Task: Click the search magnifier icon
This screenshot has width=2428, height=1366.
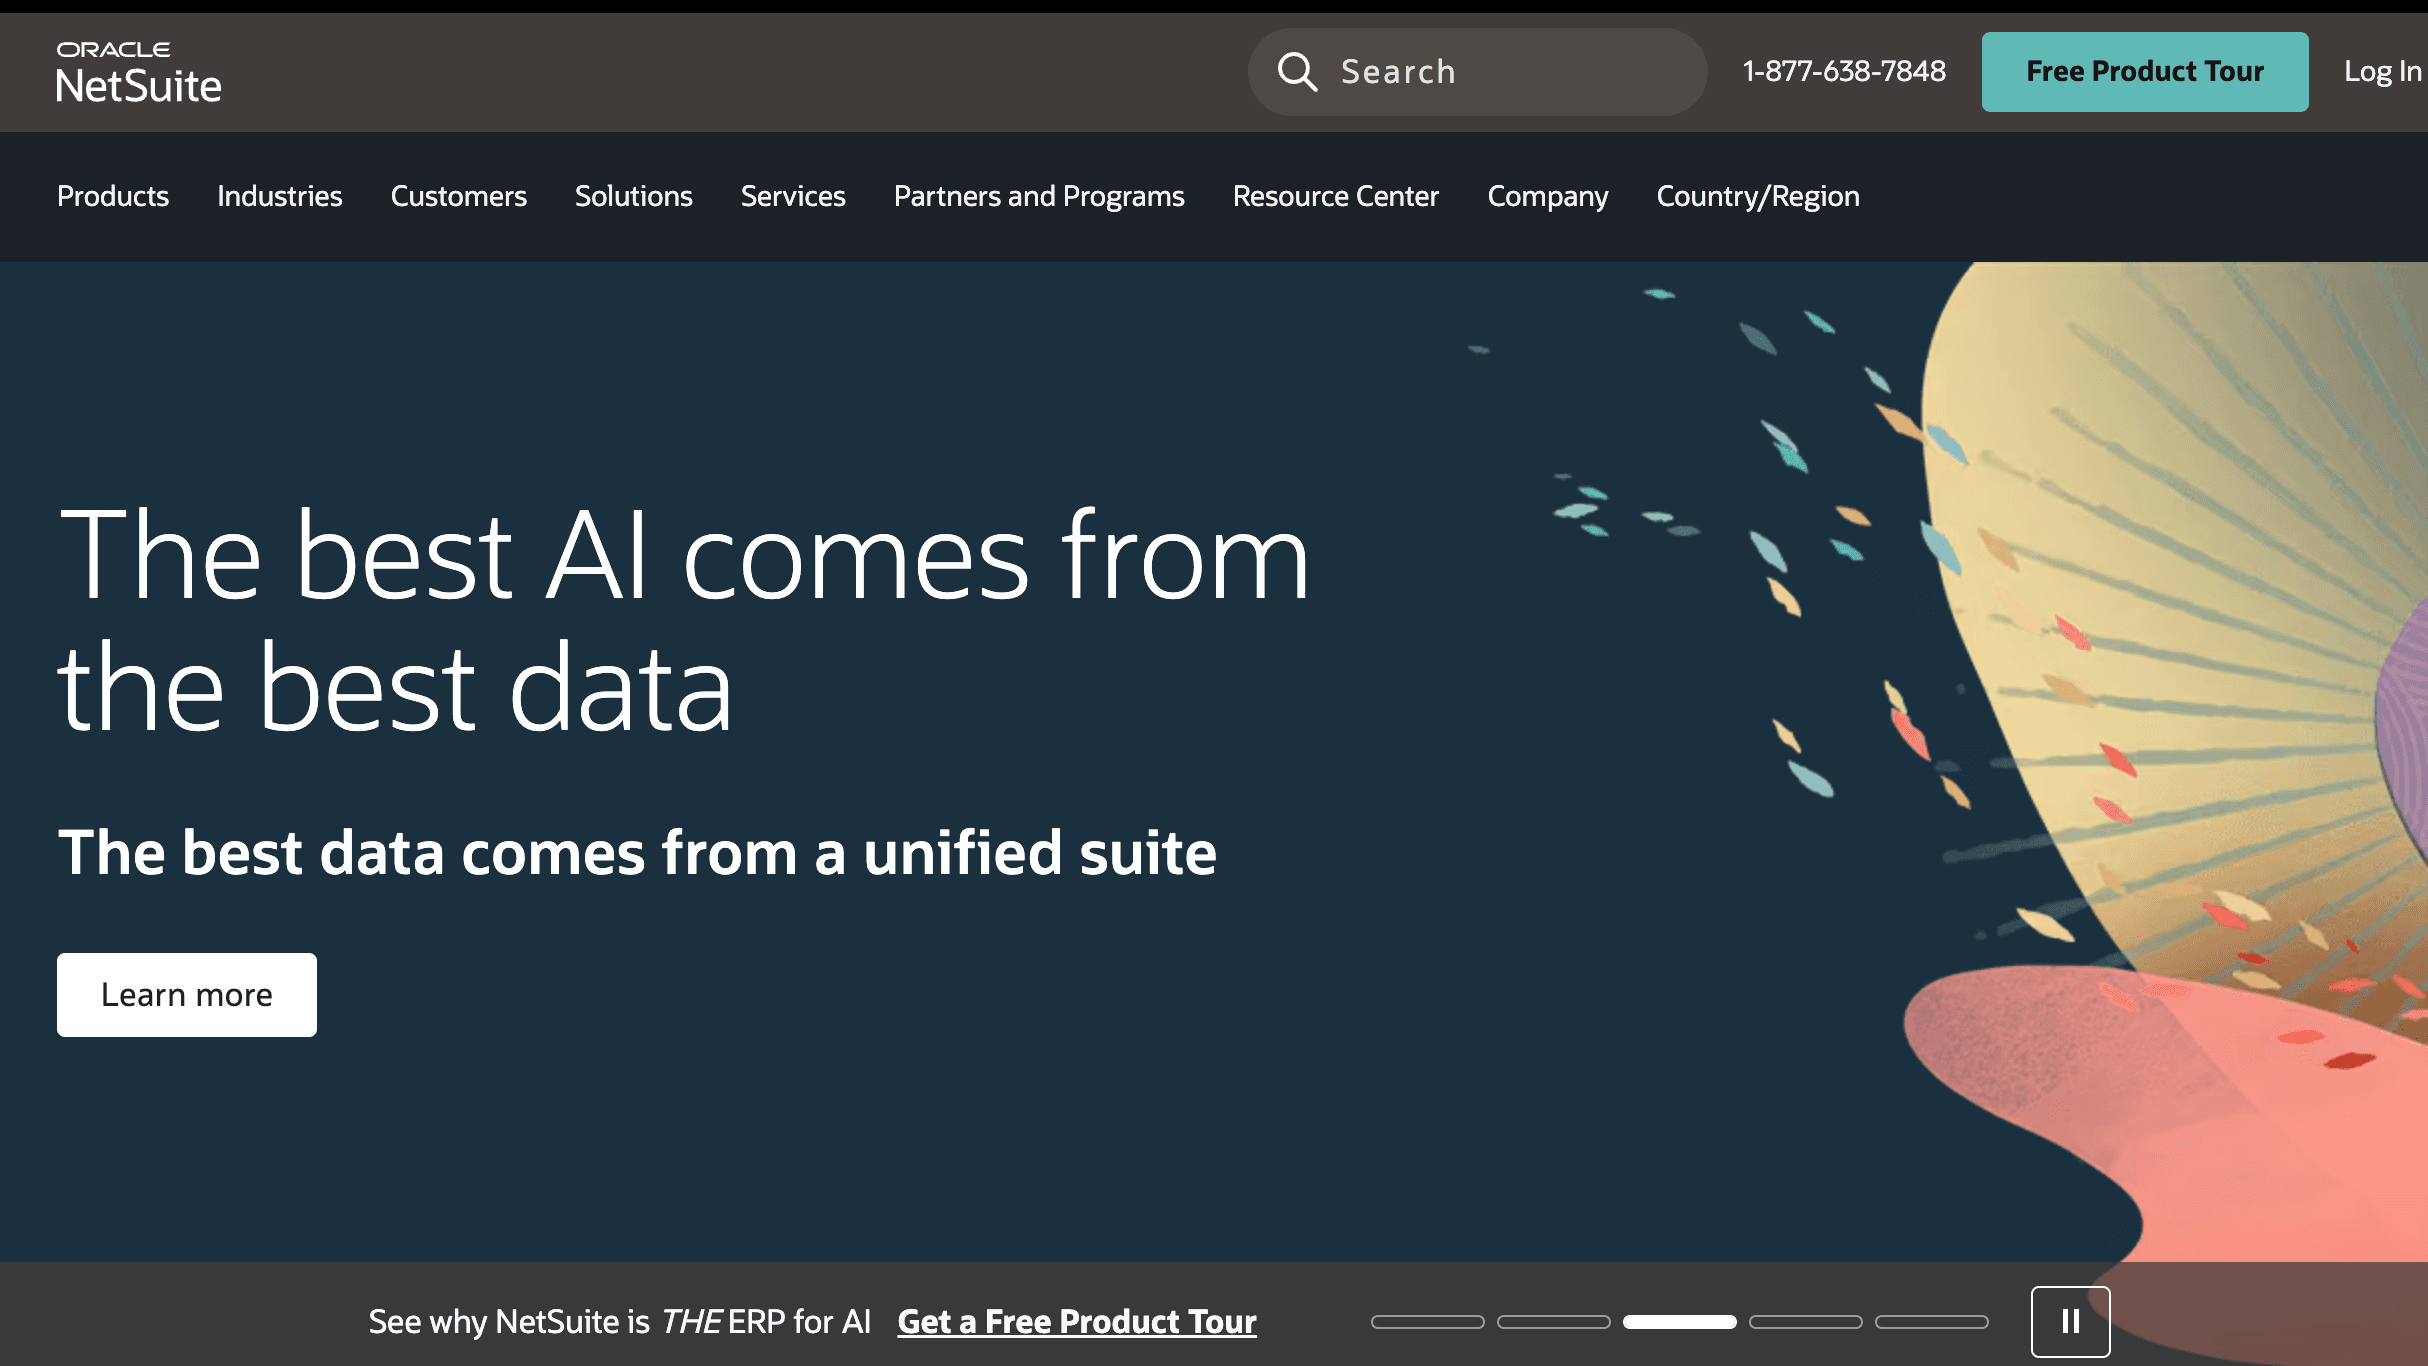Action: coord(1297,72)
